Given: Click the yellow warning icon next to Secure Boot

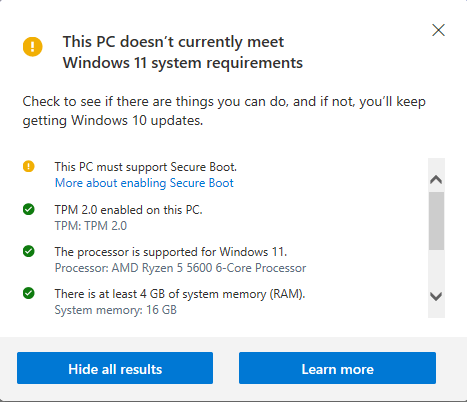Looking at the screenshot, I should pyautogui.click(x=29, y=166).
